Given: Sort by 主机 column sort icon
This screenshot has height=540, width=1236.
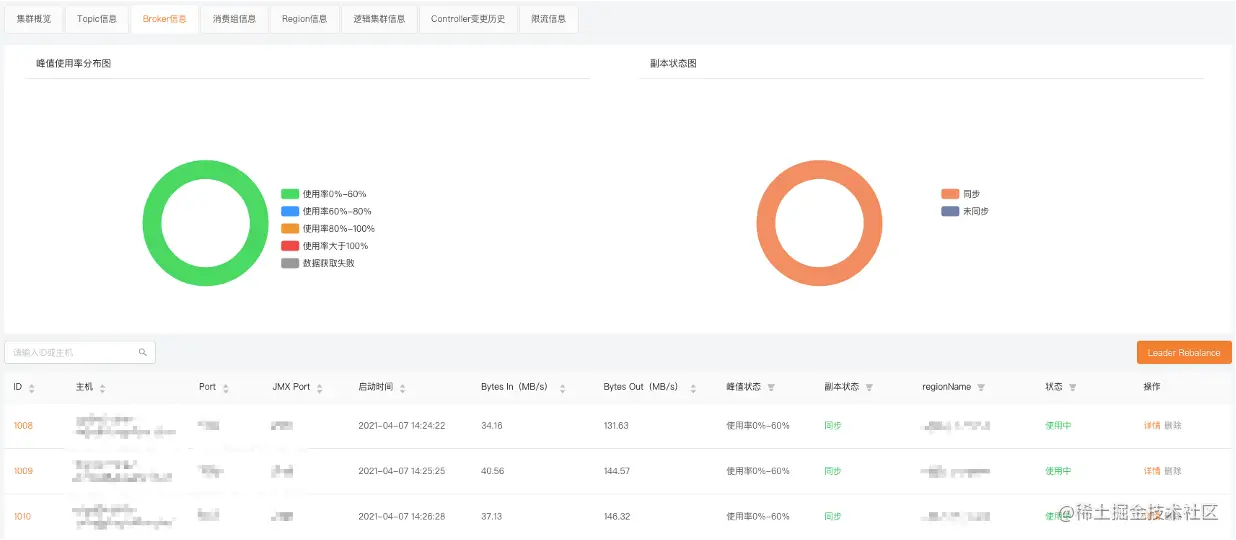Looking at the screenshot, I should [102, 388].
